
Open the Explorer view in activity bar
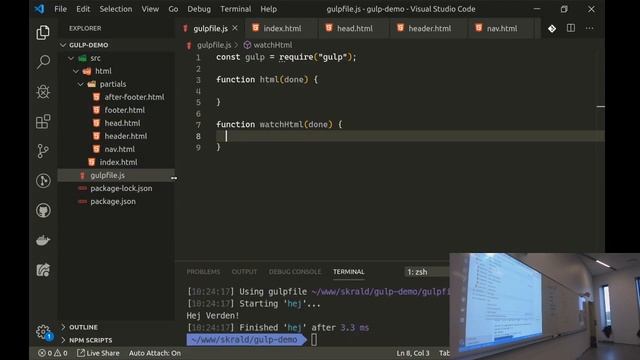(x=43, y=33)
